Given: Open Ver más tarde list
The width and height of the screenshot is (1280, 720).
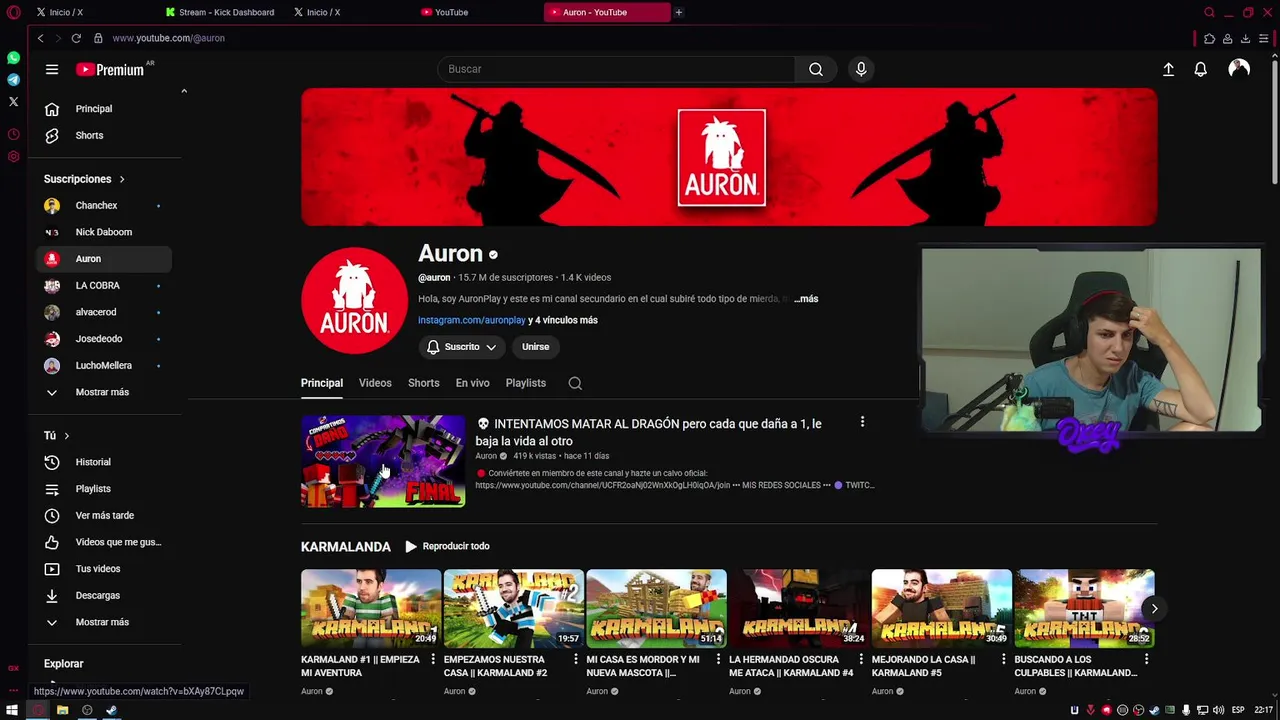Looking at the screenshot, I should pyautogui.click(x=104, y=515).
